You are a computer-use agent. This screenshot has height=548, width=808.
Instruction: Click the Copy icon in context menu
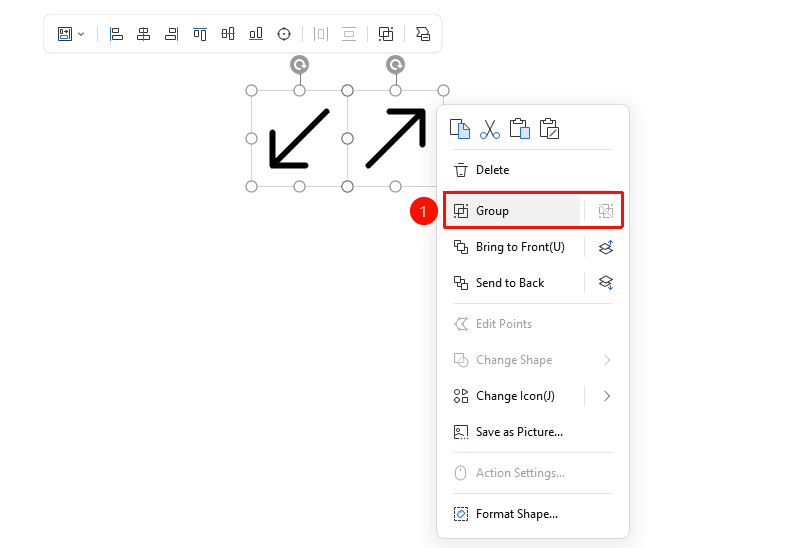460,129
